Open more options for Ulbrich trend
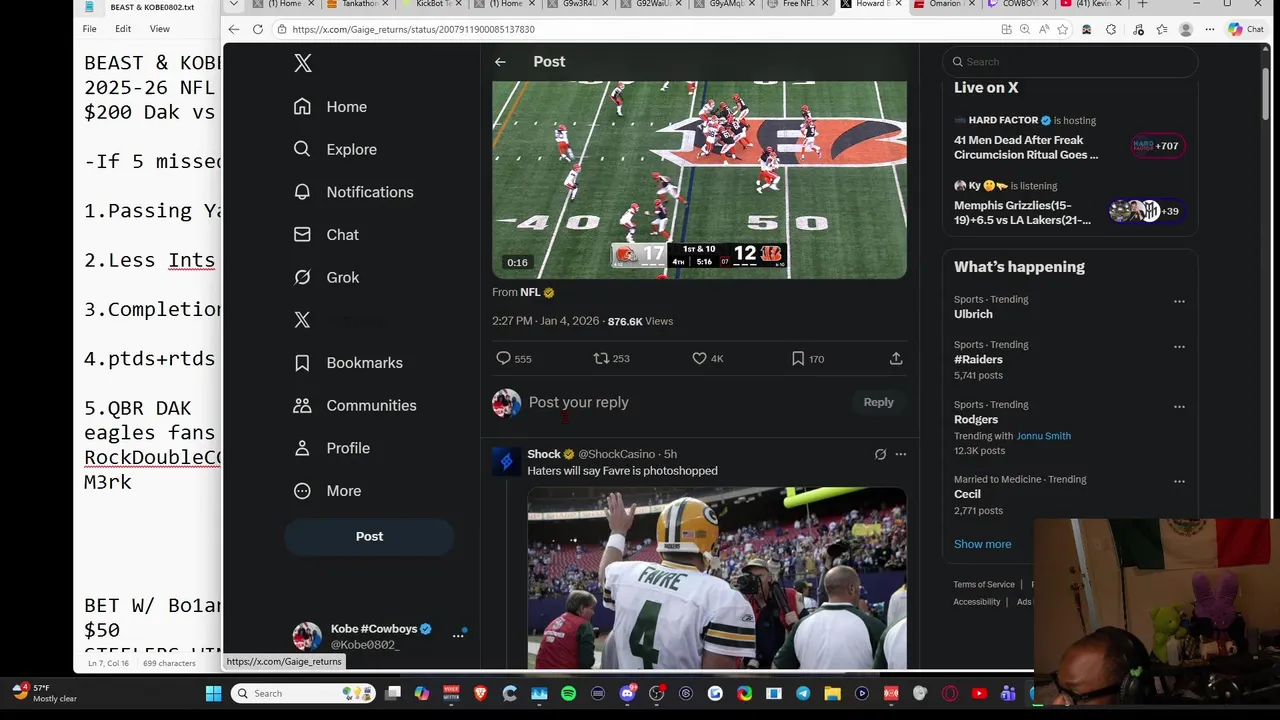Image resolution: width=1280 pixels, height=720 pixels. tap(1179, 301)
